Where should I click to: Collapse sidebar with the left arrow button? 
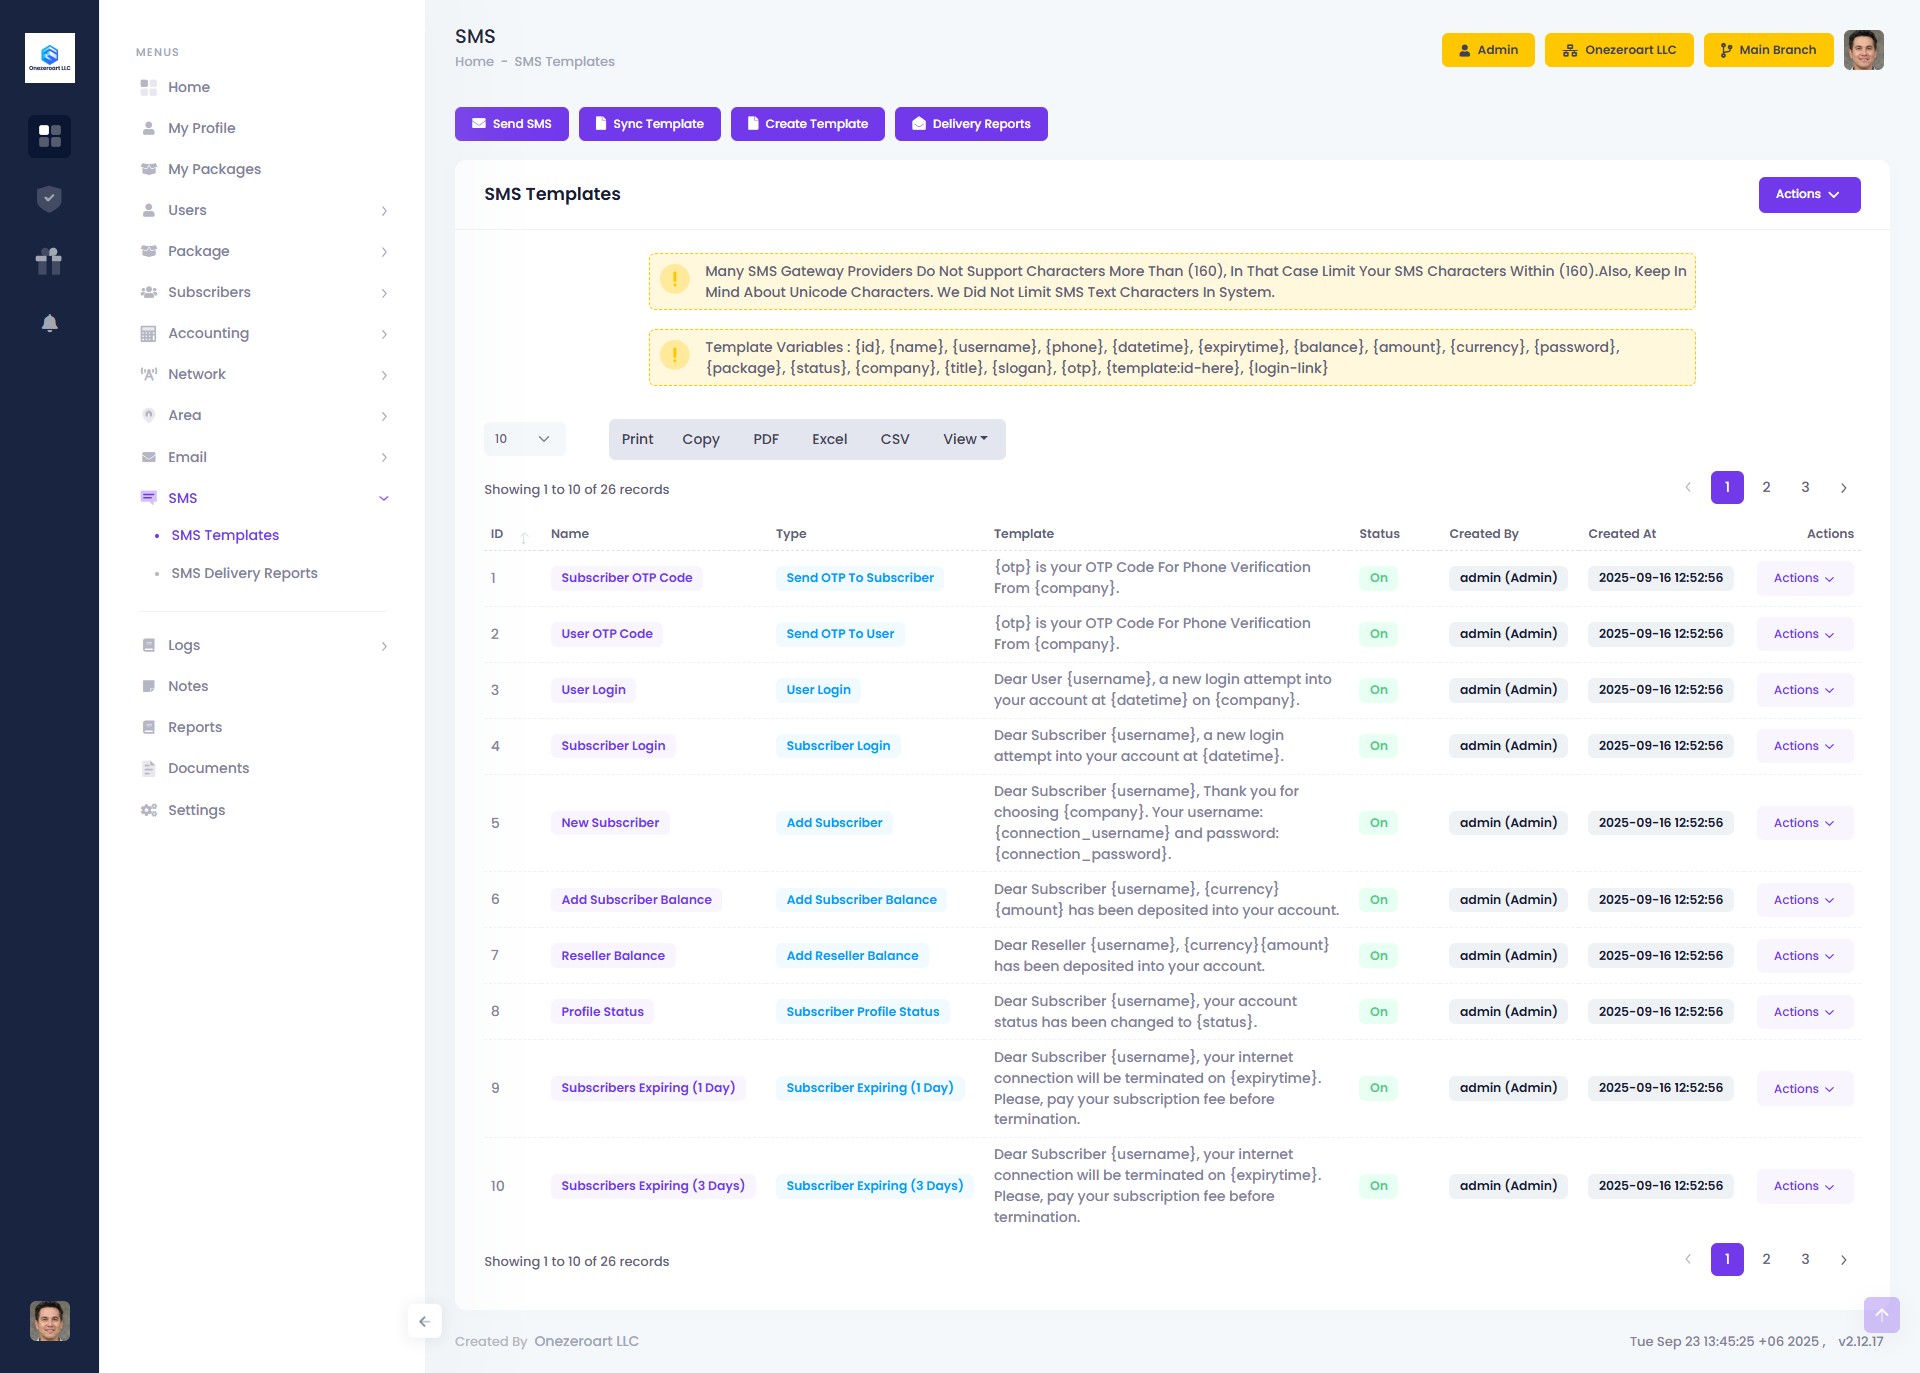(424, 1321)
